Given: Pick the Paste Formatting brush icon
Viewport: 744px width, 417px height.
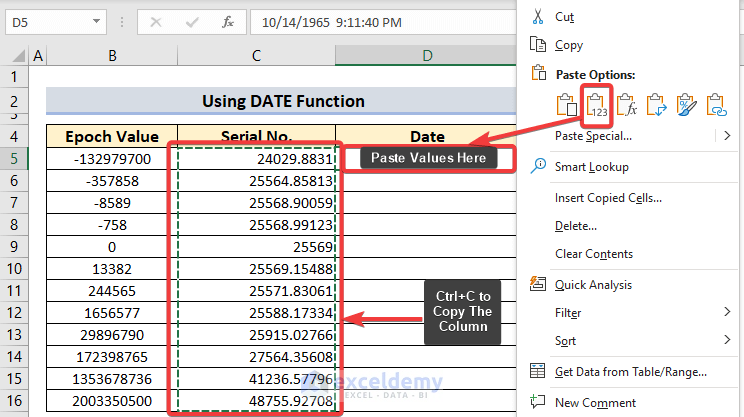Looking at the screenshot, I should pos(687,105).
